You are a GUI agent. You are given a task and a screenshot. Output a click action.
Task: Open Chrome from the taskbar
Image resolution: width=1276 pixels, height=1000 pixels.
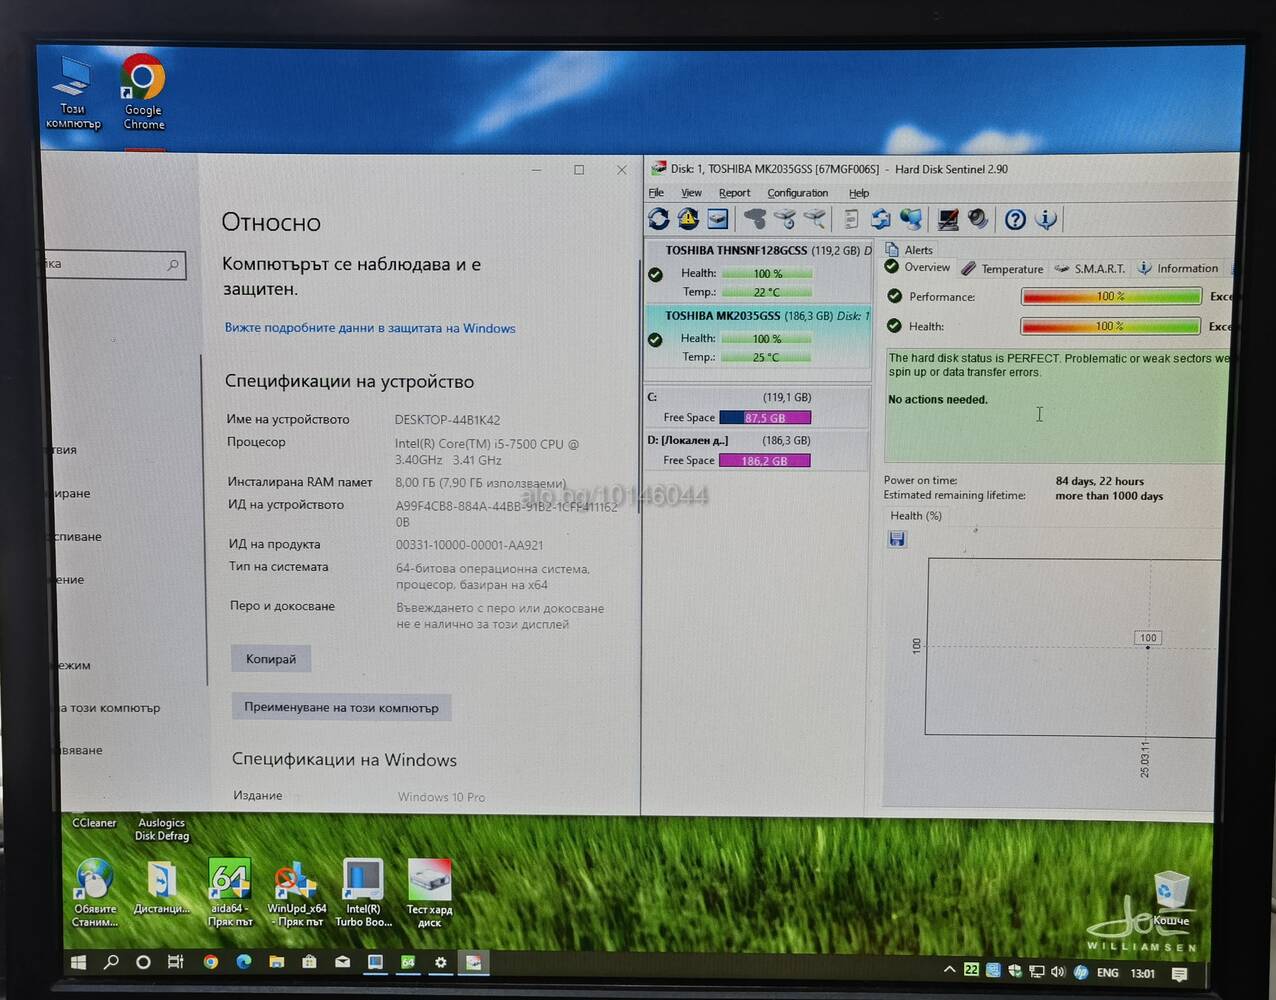pos(210,962)
